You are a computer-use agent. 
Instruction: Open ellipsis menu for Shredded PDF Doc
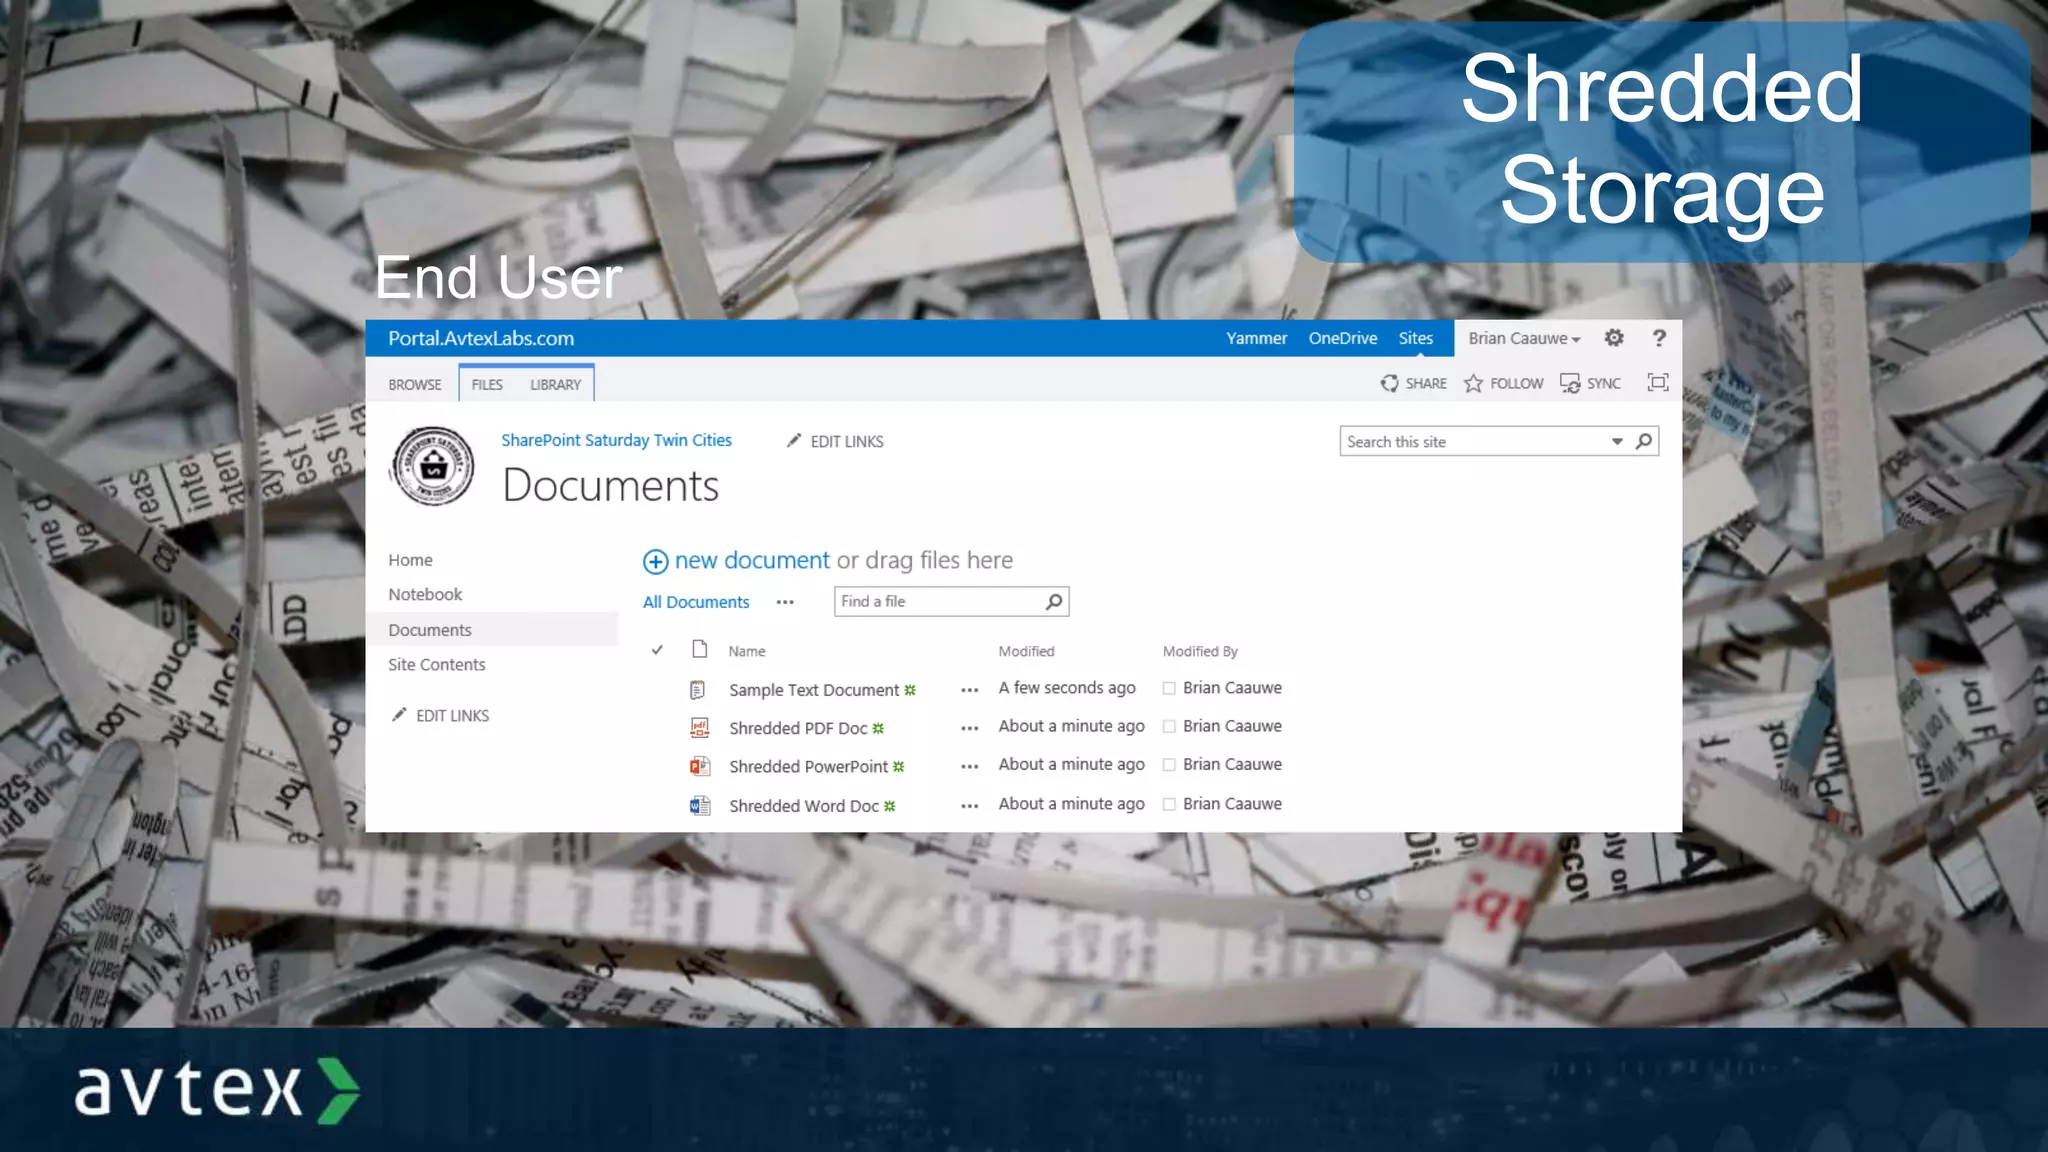[969, 728]
